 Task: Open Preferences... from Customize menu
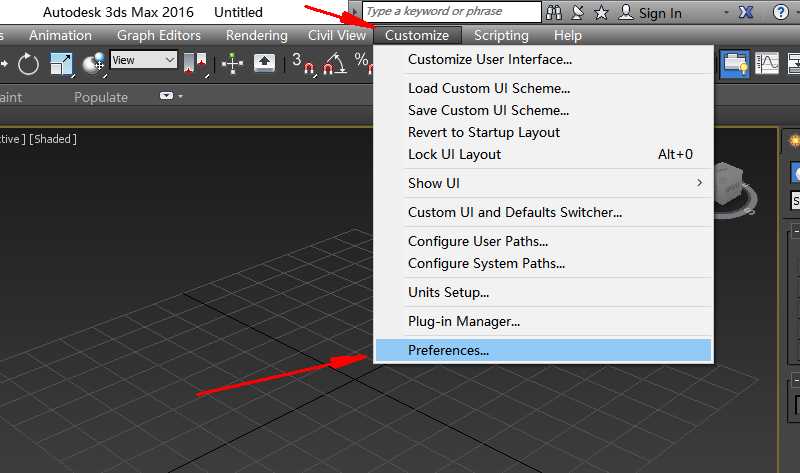[544, 351]
